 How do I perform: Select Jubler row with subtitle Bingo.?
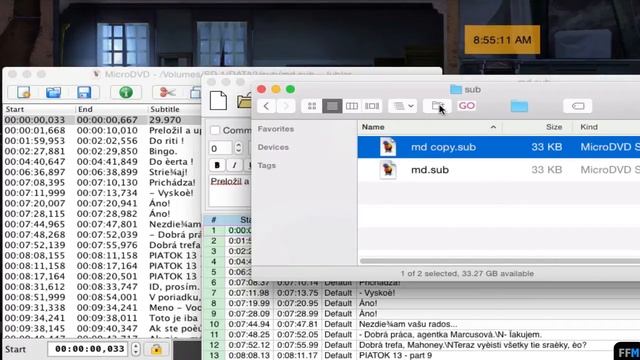tap(102, 151)
